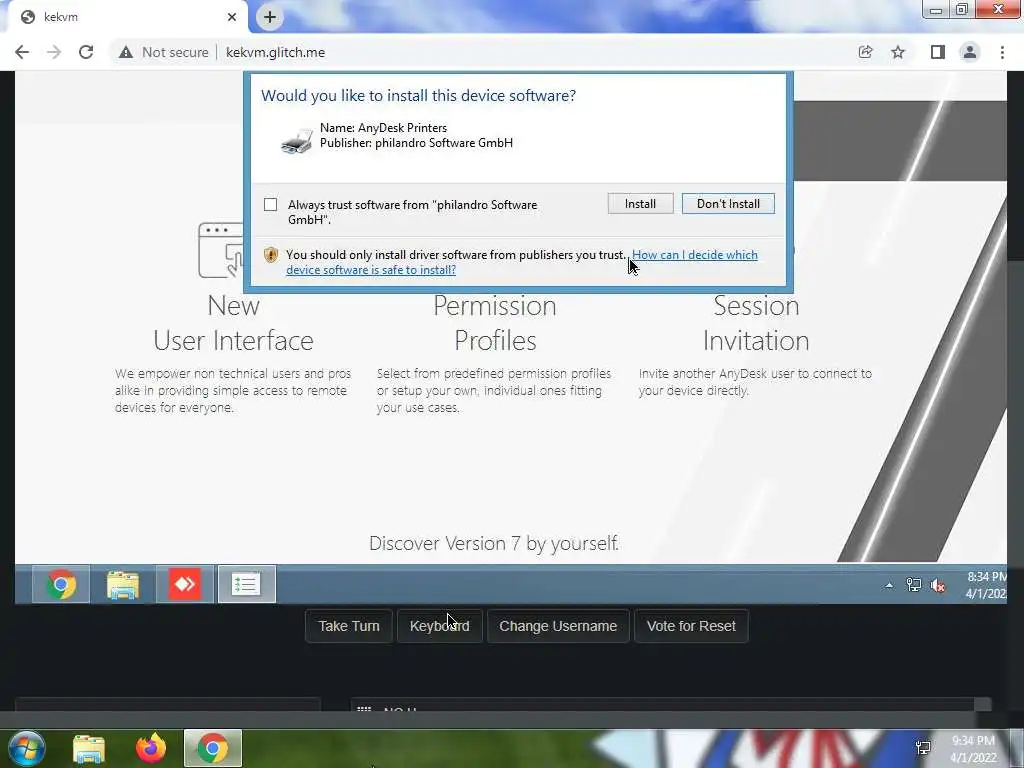Click the red AnyDesk icon in the VM taskbar
The width and height of the screenshot is (1024, 768).
(x=185, y=584)
